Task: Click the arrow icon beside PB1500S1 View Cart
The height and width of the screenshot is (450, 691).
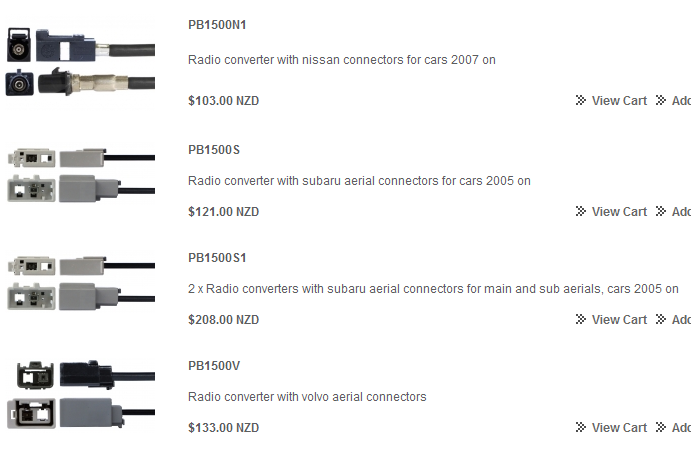Action: (581, 320)
